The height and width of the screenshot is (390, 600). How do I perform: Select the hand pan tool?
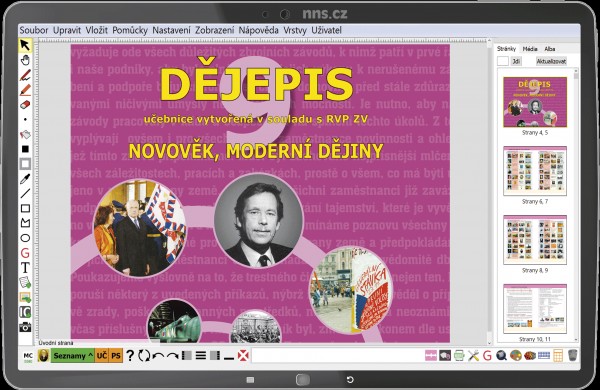click(25, 60)
